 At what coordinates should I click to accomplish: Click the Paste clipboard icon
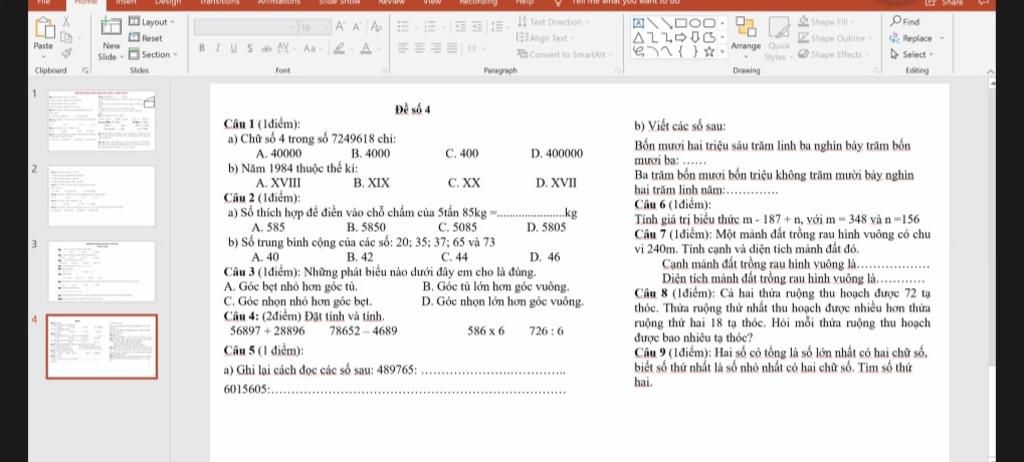coord(44,28)
